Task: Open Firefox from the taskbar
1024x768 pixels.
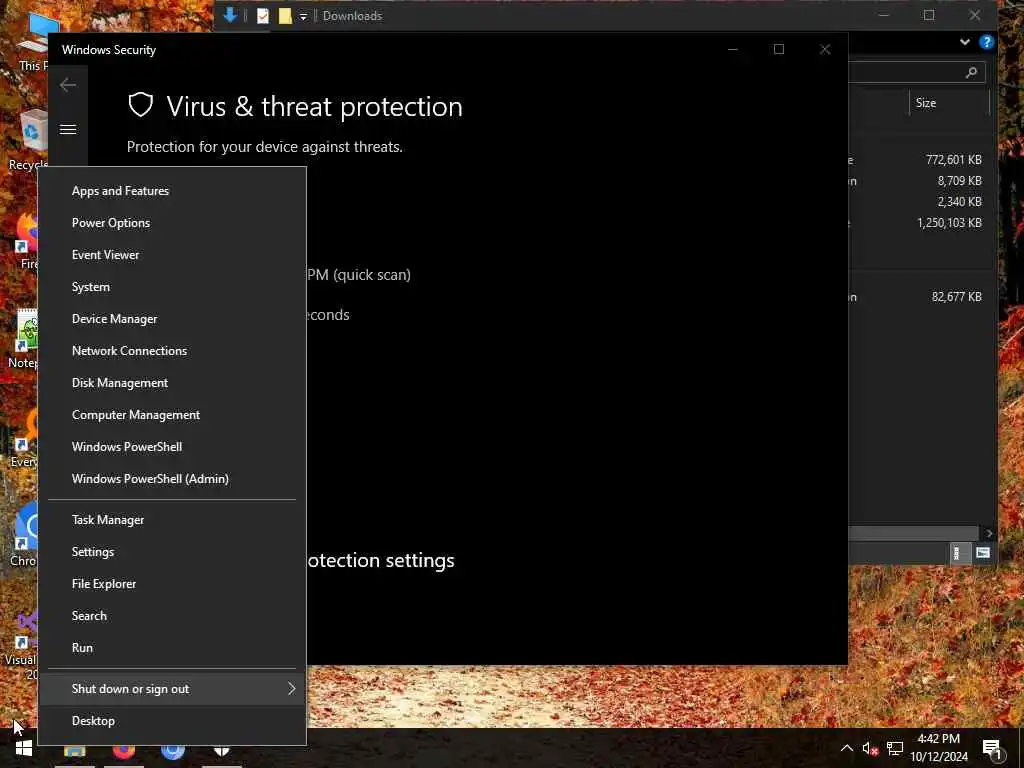Action: 123,751
